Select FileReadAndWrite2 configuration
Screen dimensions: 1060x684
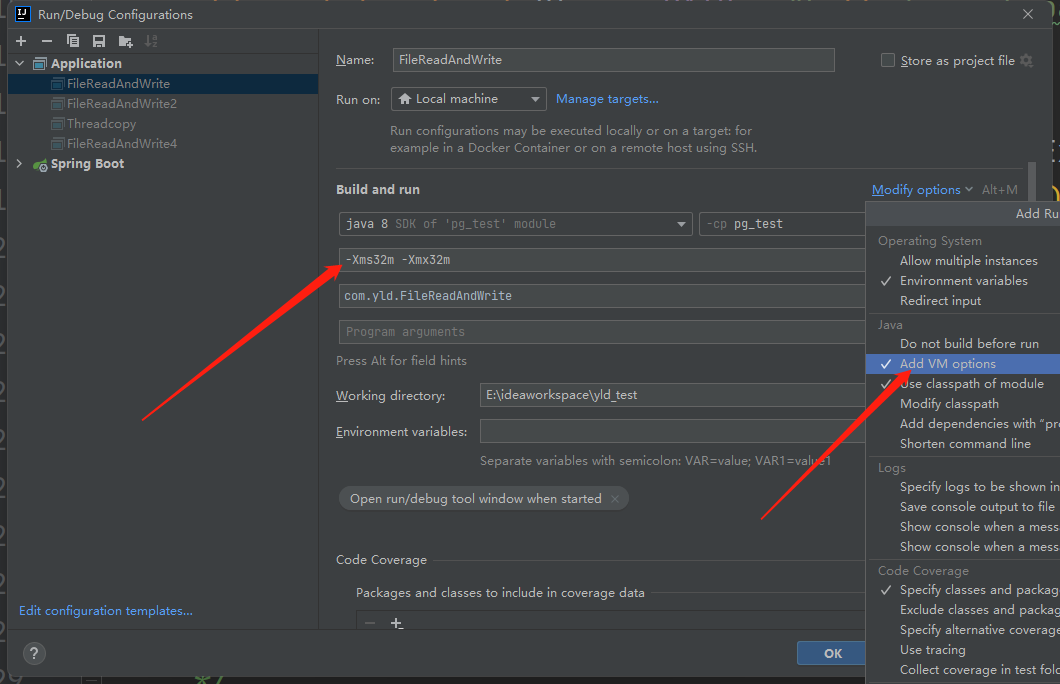[x=163, y=103]
